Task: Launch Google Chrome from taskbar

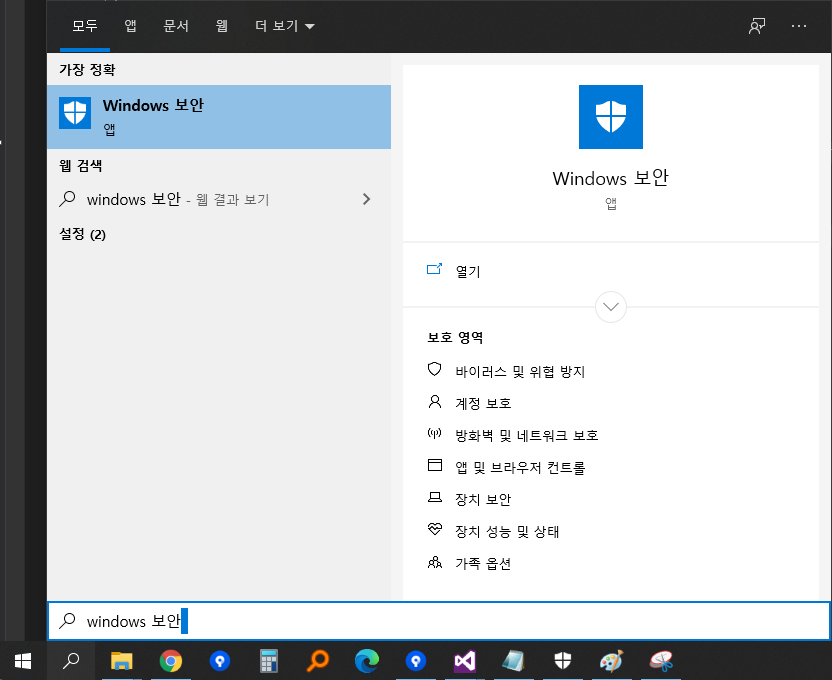Action: coord(171,661)
